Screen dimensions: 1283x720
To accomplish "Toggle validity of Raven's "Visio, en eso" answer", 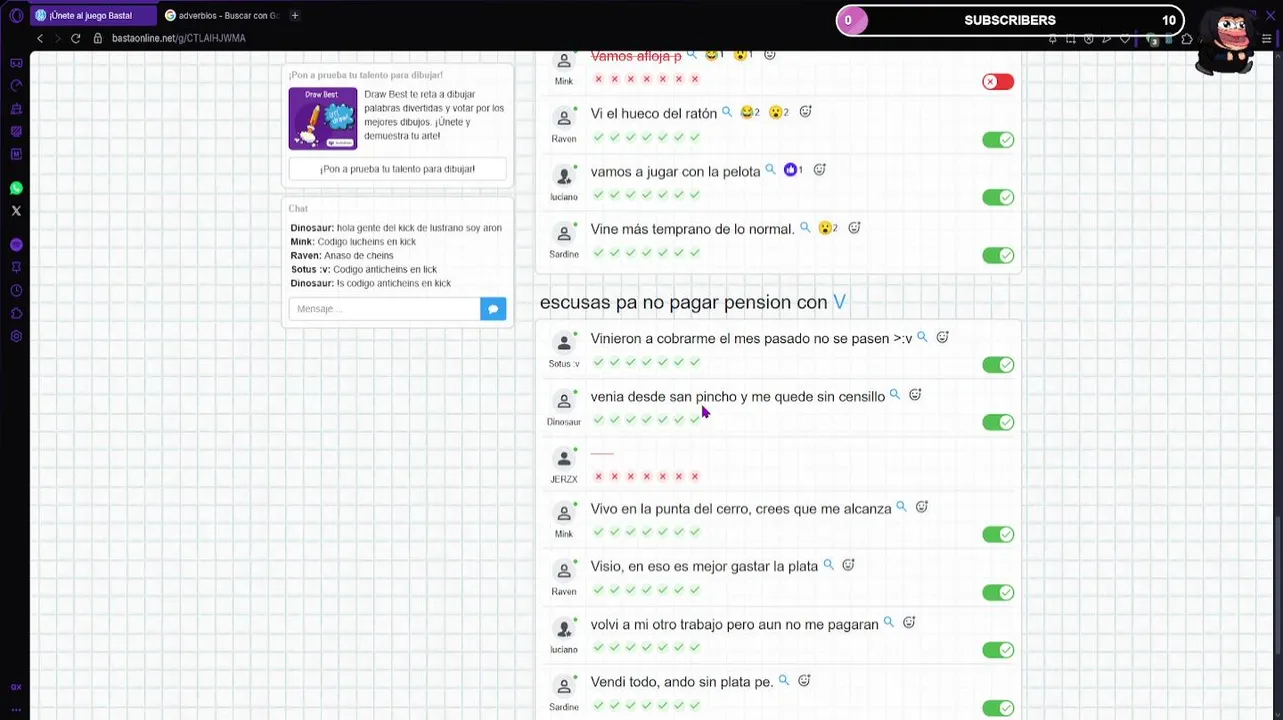I will [998, 592].
